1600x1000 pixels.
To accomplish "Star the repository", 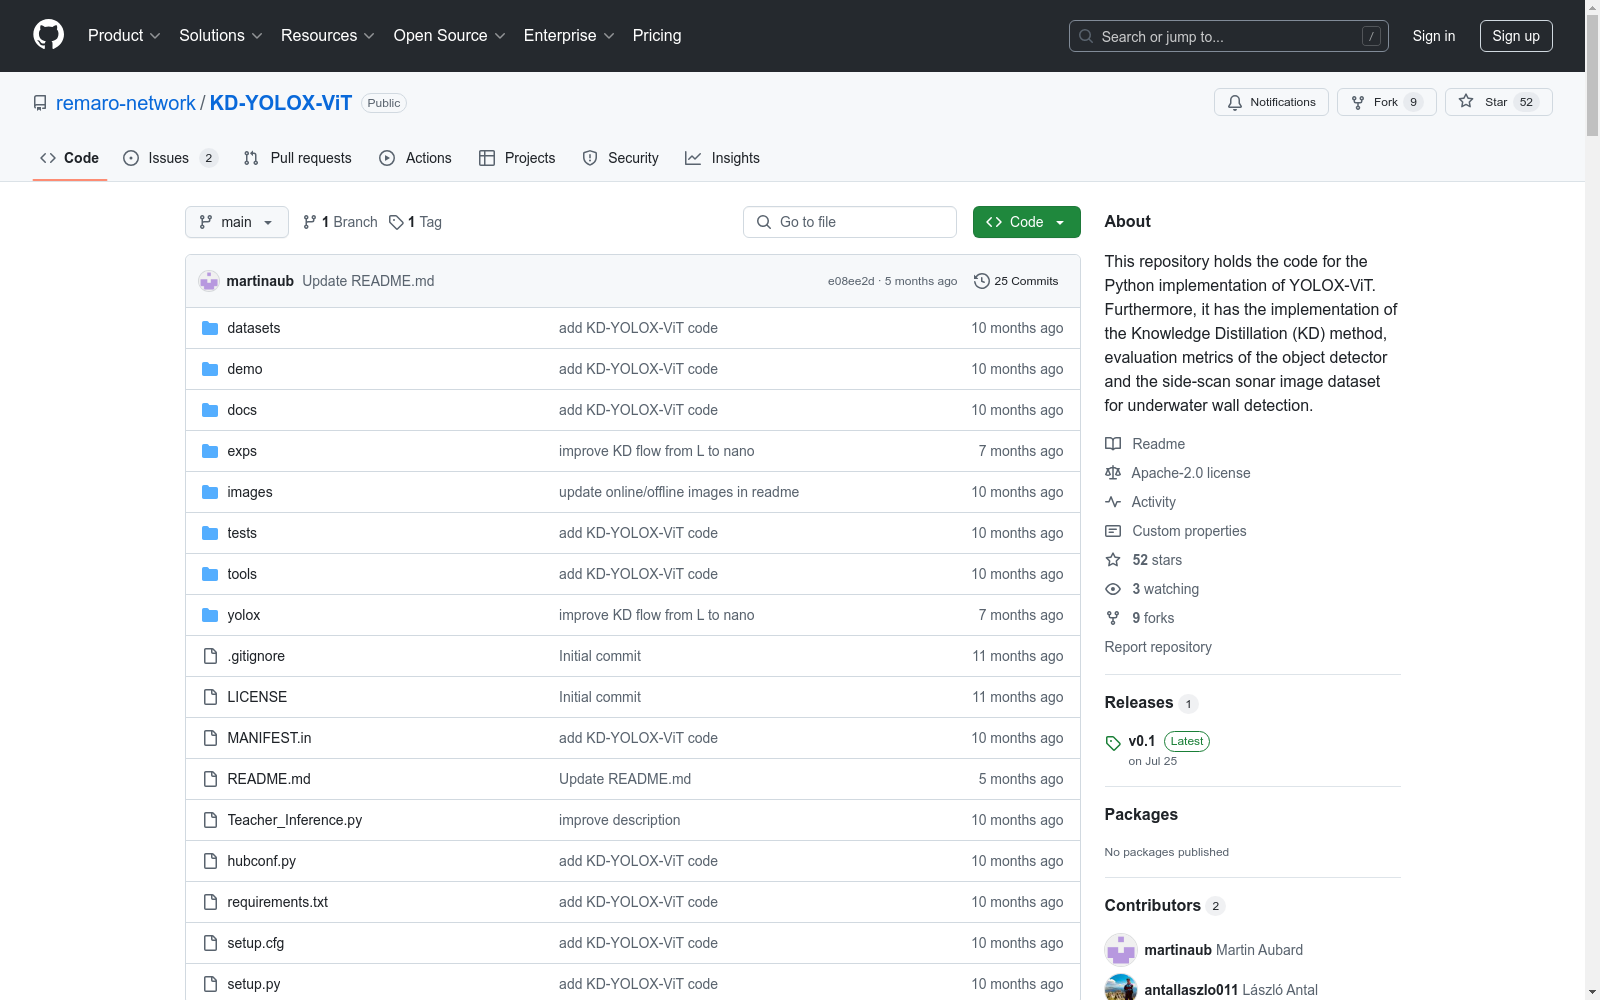I will [1498, 102].
